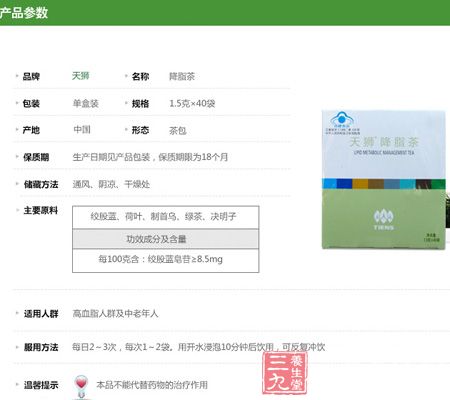Click the 功效成分及含量 table header cell
Viewport: 450px width, 400px height.
(166, 239)
